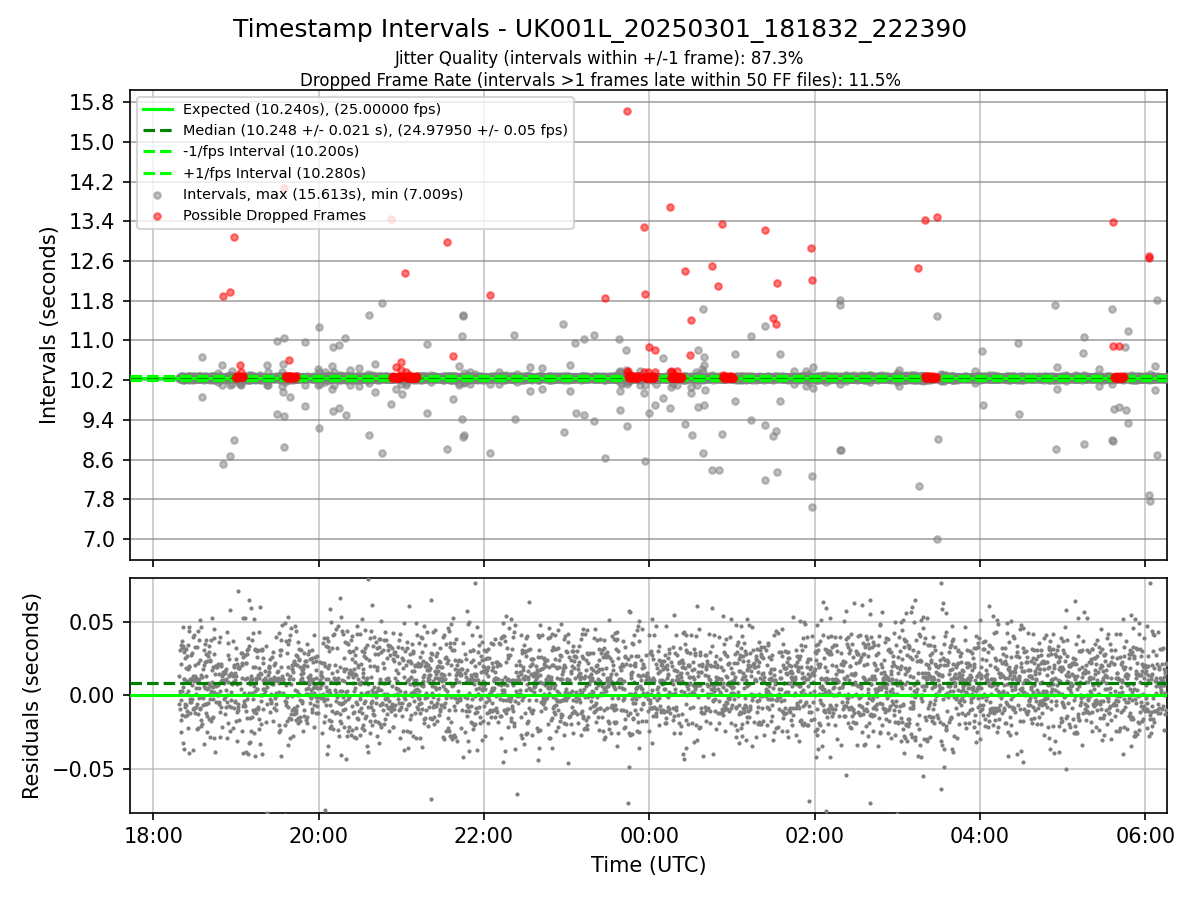The image size is (1200, 900).
Task: Click the highest red dropped-frame point near 15.6s
Action: pos(627,111)
